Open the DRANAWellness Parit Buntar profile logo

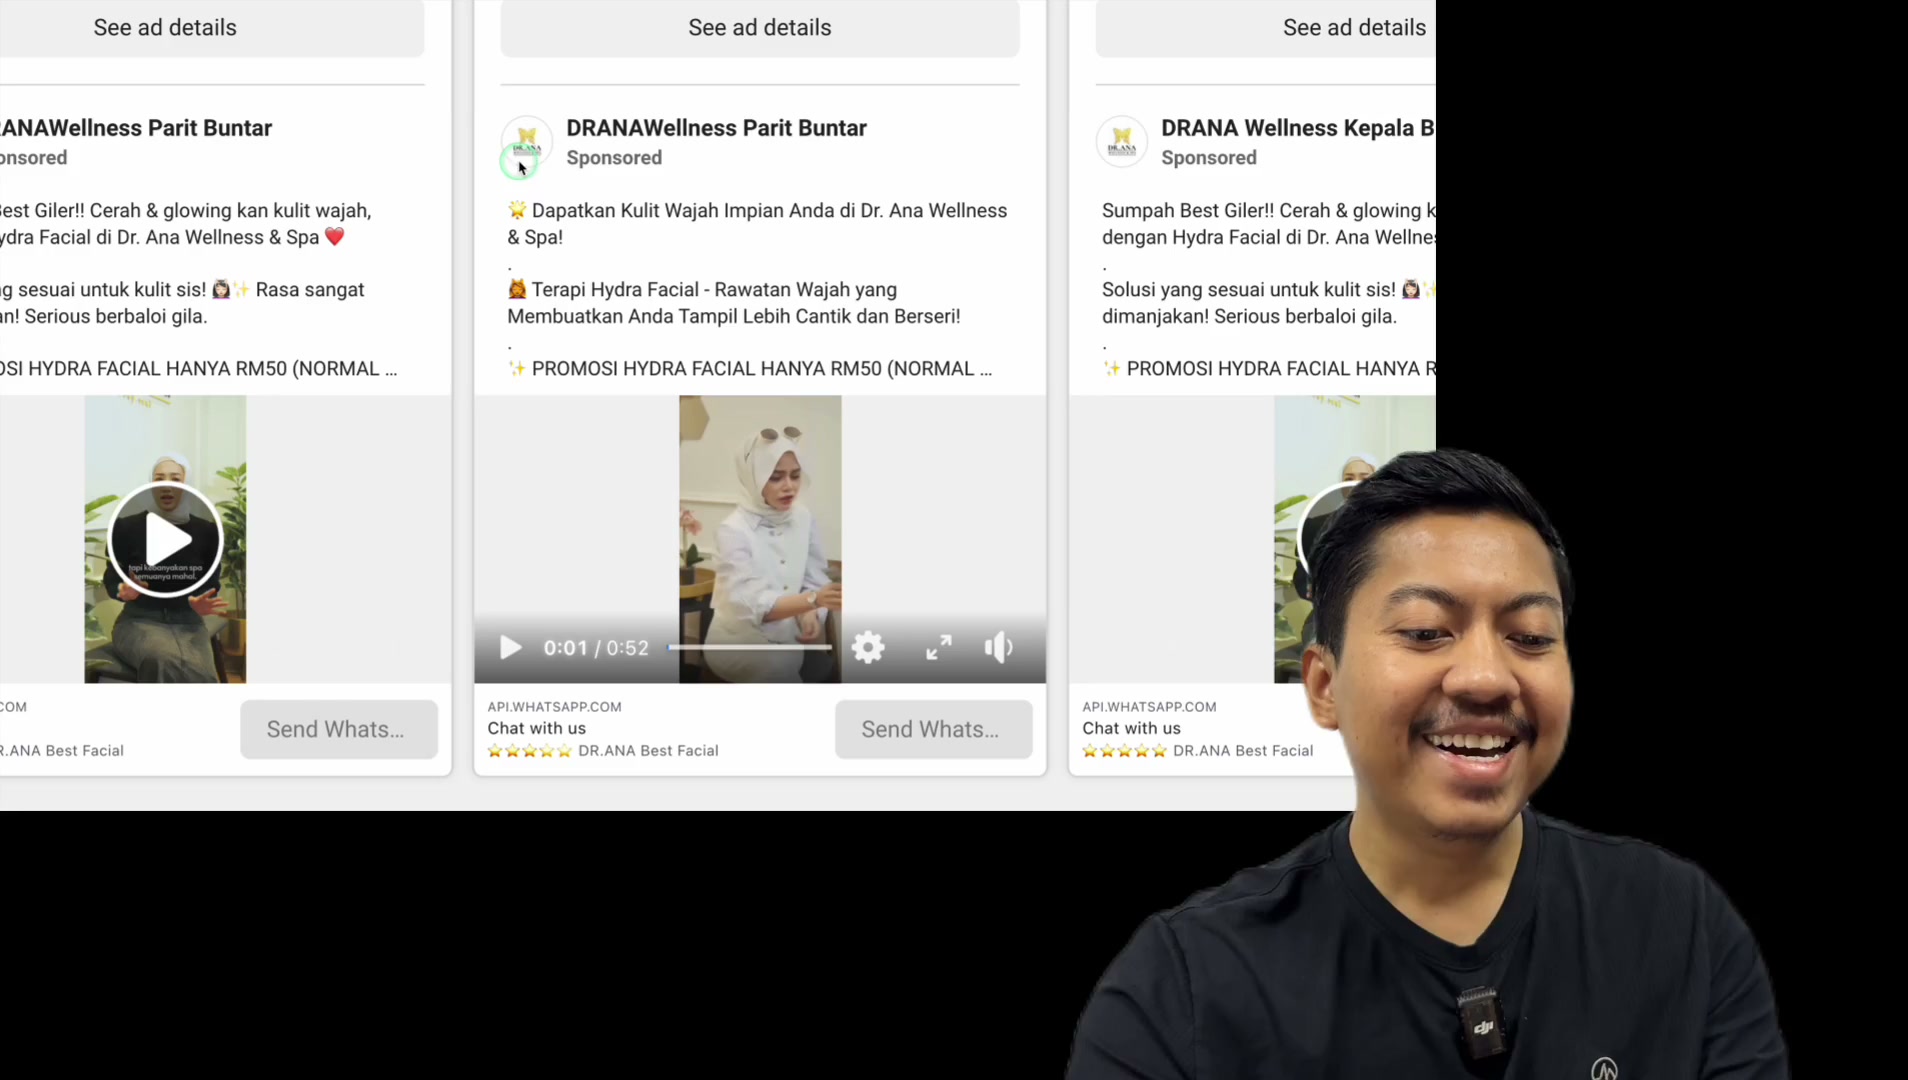click(x=526, y=142)
